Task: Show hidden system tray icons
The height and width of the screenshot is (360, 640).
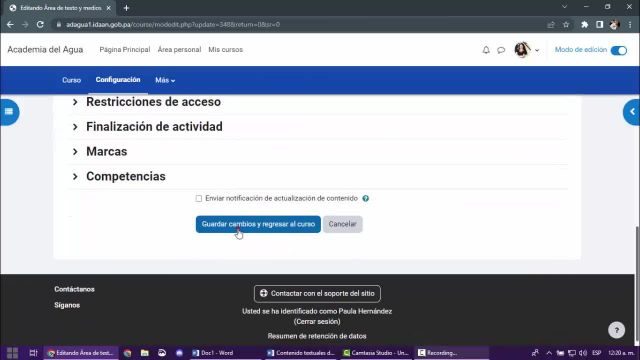Action: pyautogui.click(x=549, y=353)
